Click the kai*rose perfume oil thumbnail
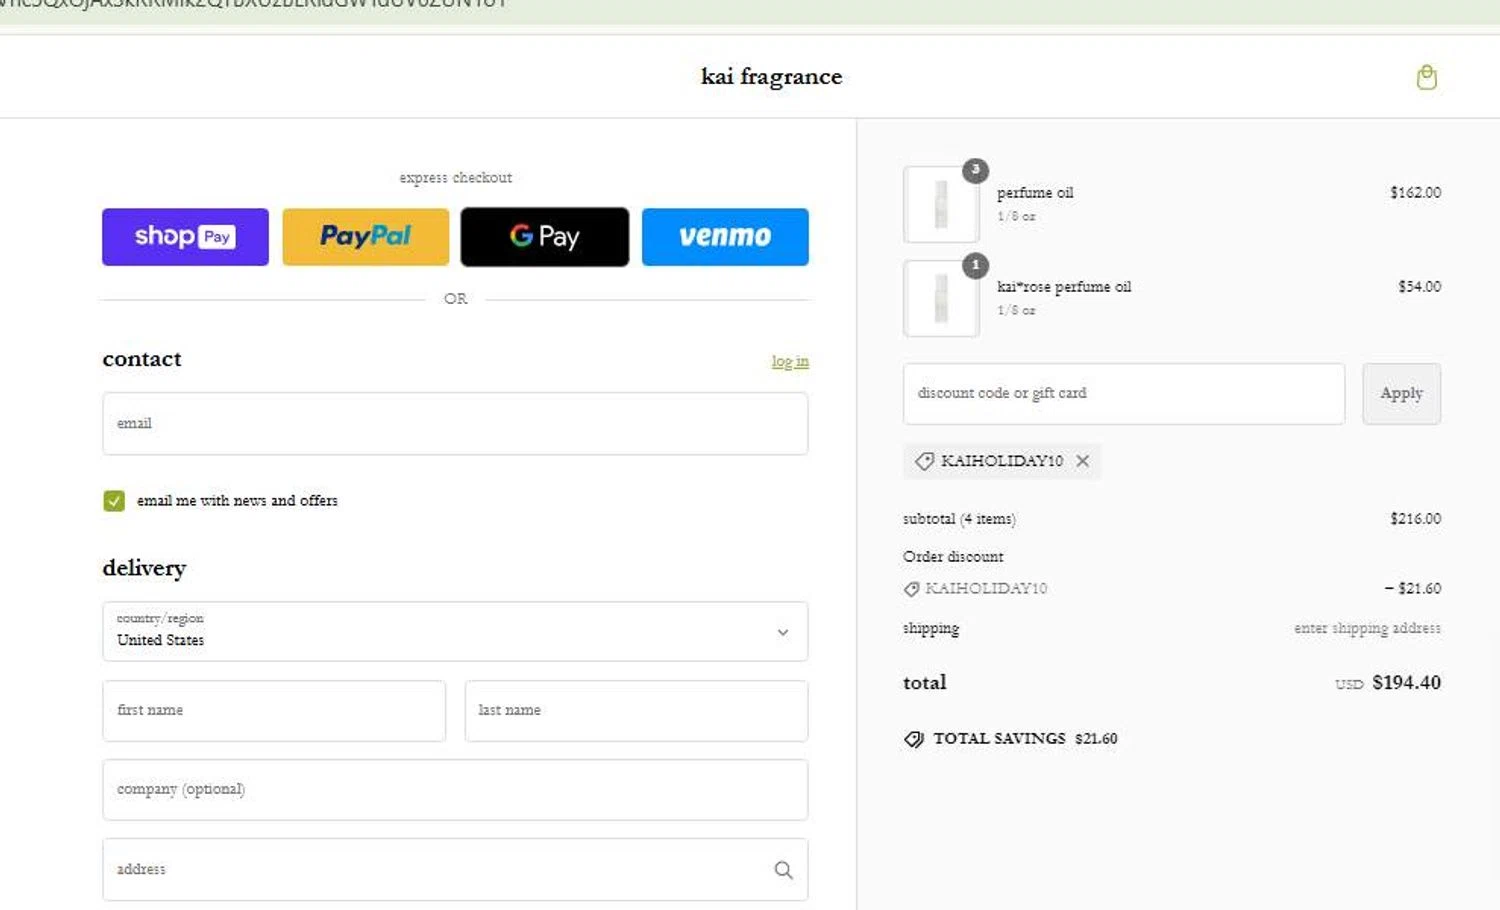This screenshot has height=910, width=1500. 941,299
